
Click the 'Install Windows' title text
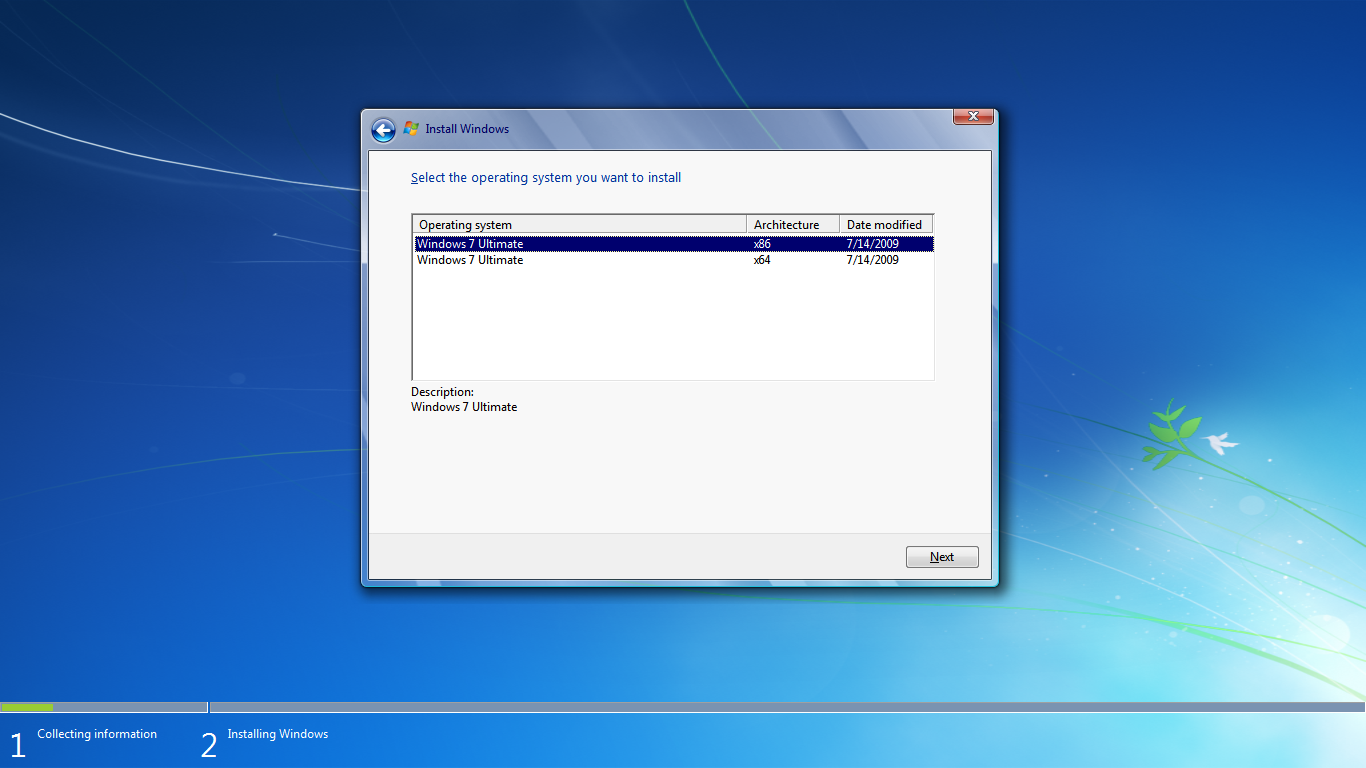point(467,129)
